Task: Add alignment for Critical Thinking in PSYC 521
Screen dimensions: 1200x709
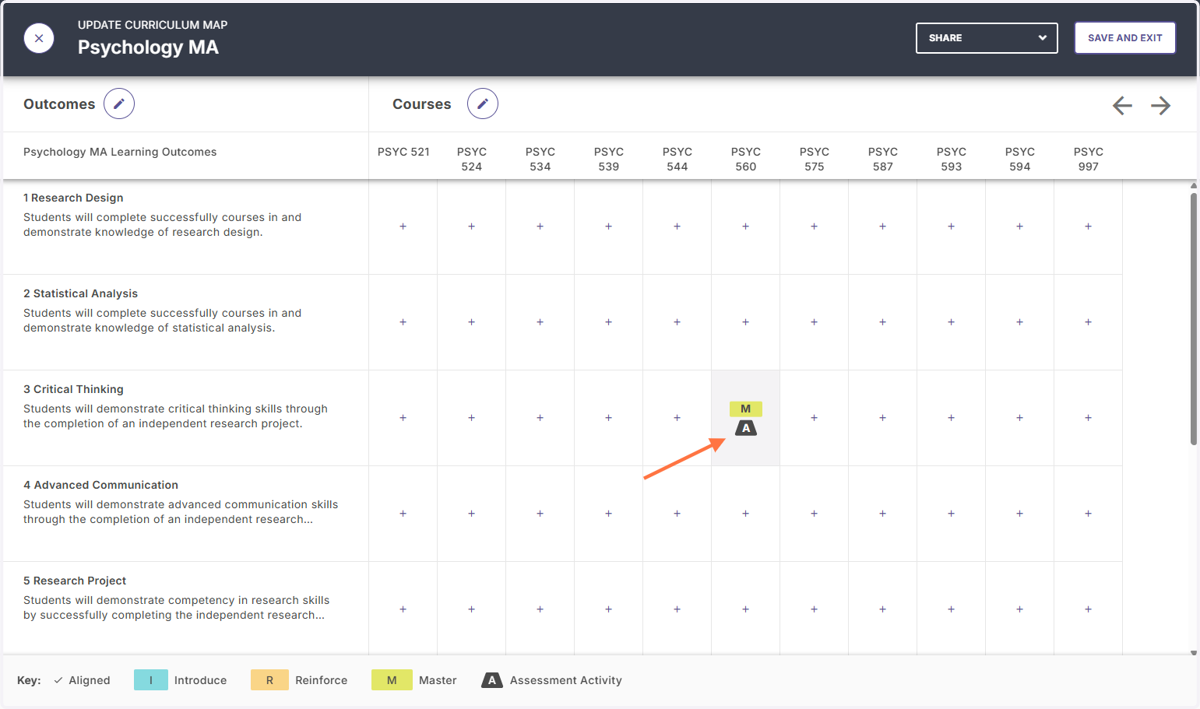Action: pos(403,418)
